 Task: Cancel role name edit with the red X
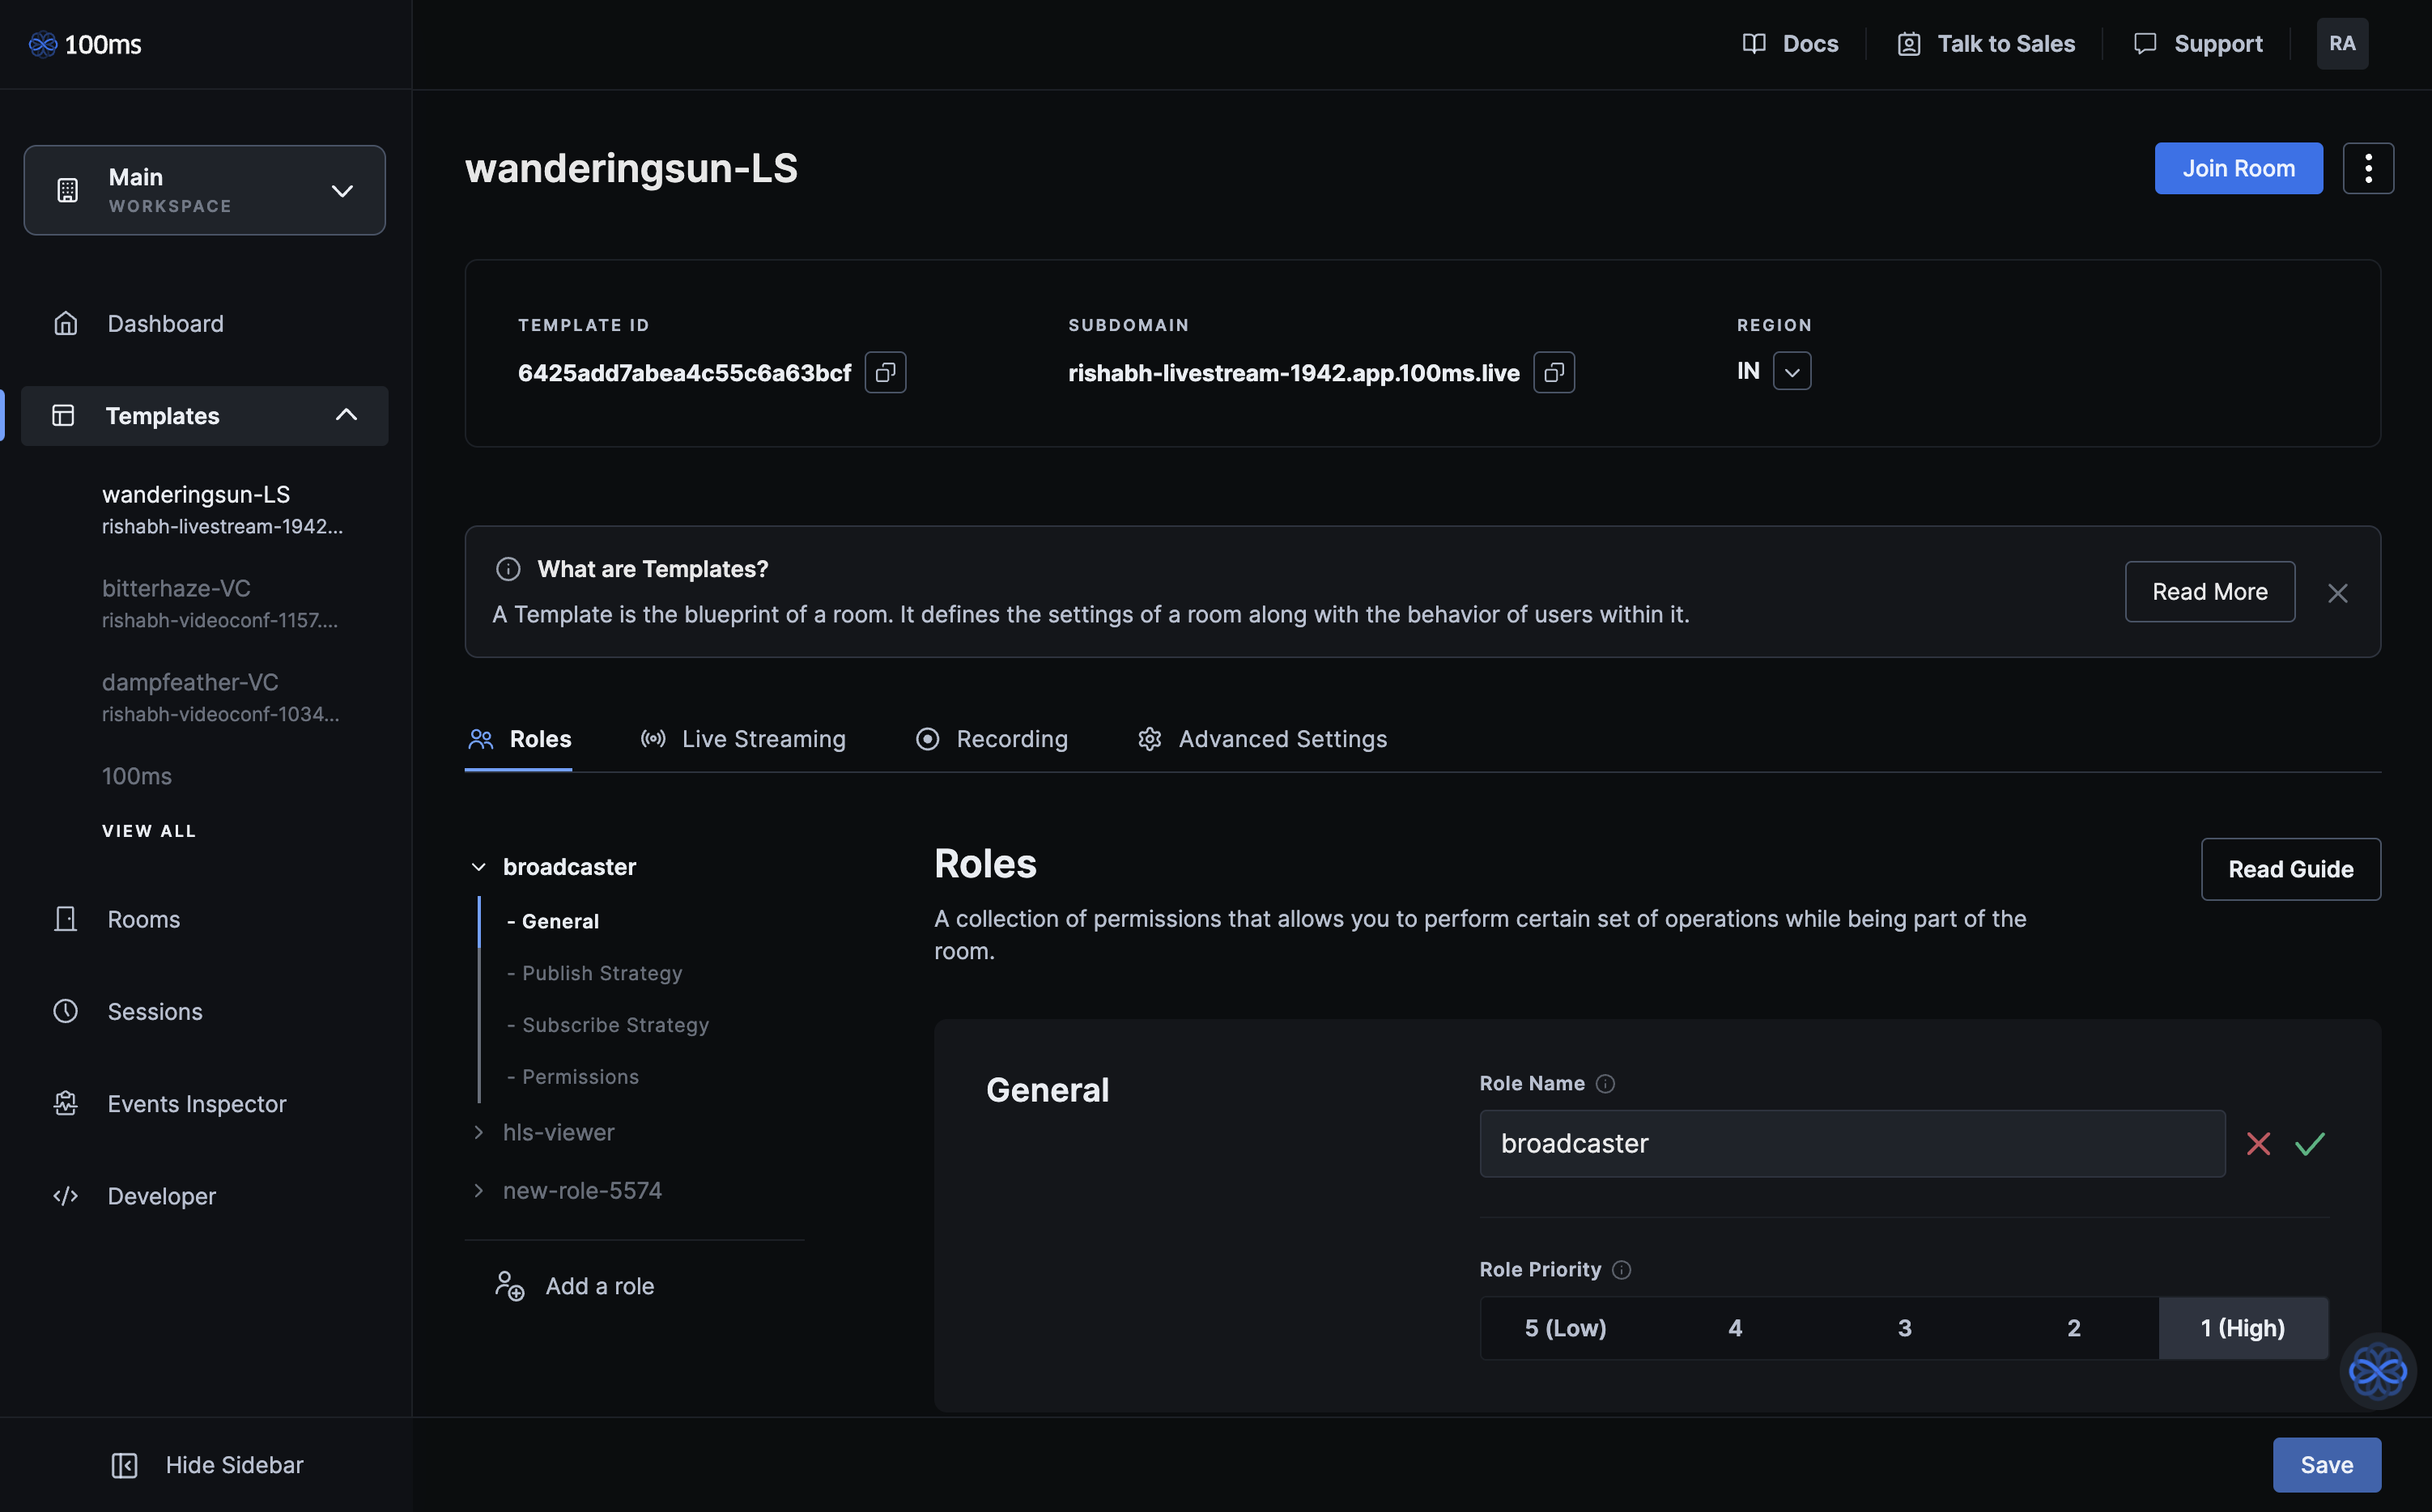[2258, 1143]
